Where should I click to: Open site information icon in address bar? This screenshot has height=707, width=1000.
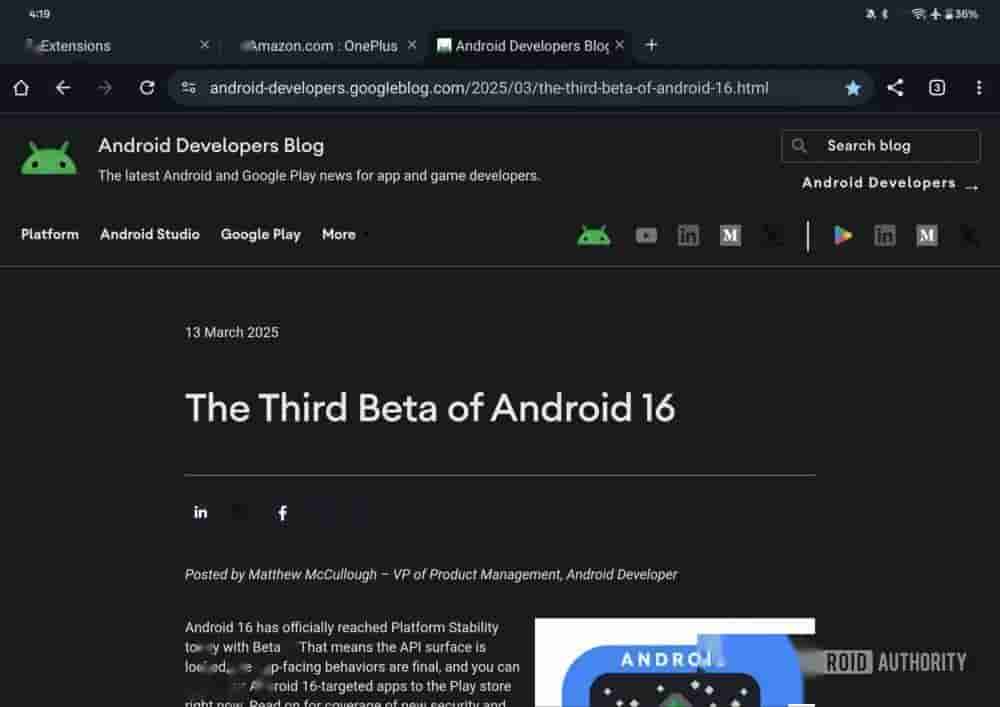(x=188, y=88)
